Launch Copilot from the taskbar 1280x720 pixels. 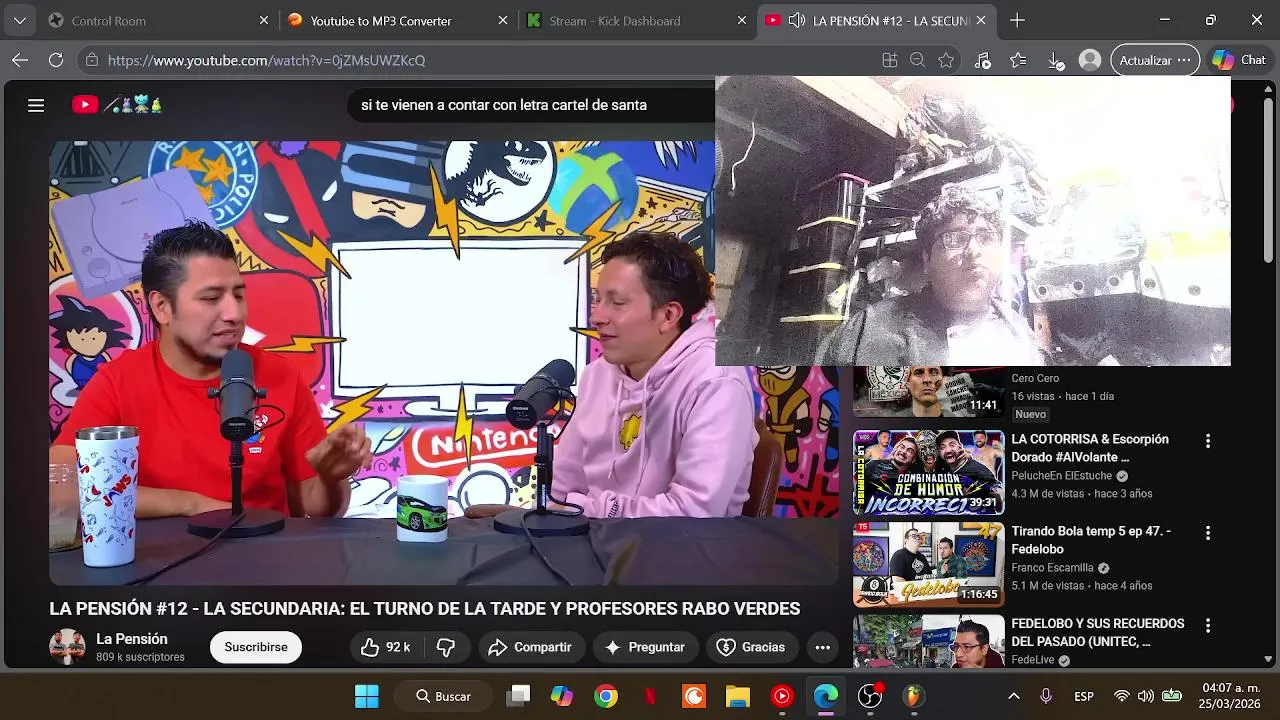pos(562,696)
